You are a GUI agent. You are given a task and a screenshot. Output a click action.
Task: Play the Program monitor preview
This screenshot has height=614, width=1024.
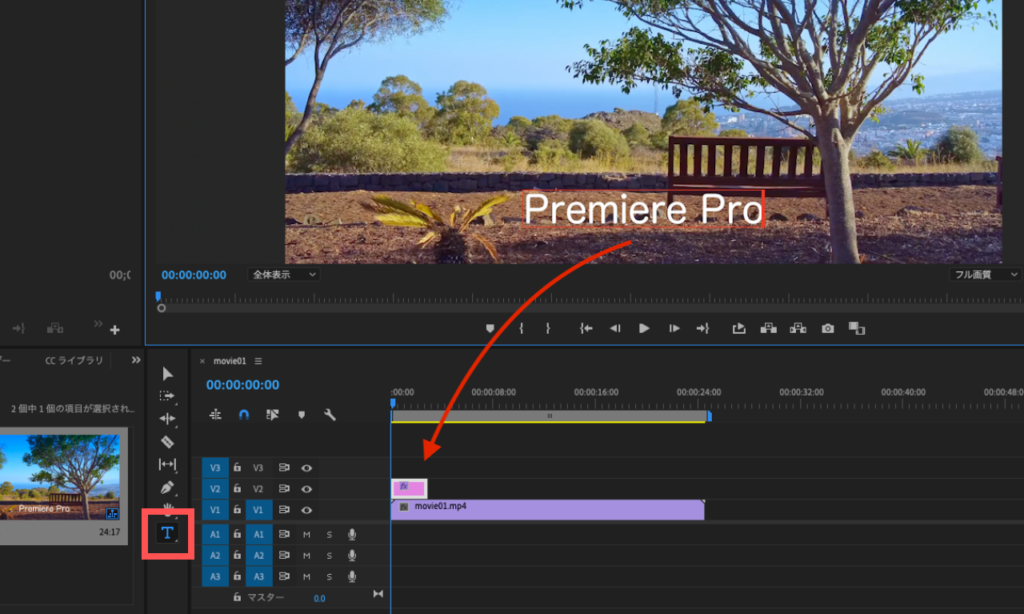(644, 329)
